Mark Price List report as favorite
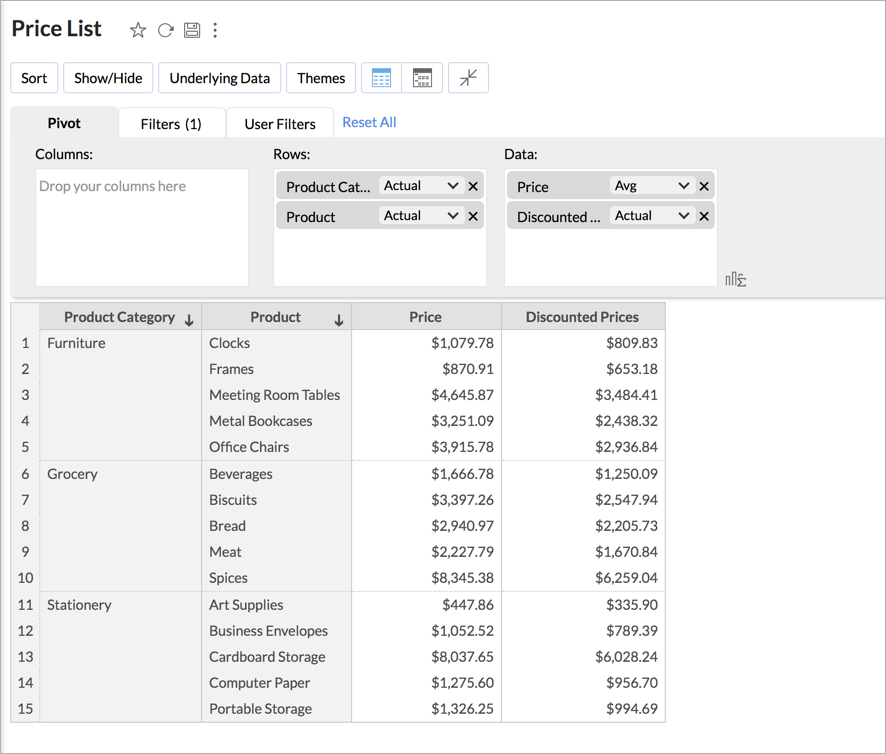Viewport: 886px width, 754px height. (137, 30)
